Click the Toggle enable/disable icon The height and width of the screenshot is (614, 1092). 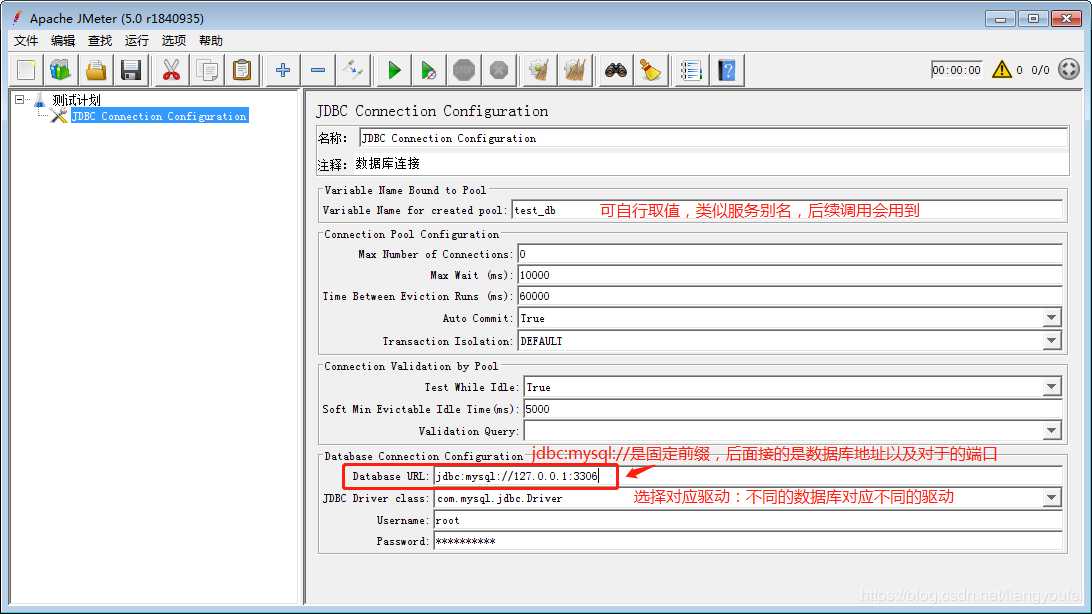(x=352, y=70)
